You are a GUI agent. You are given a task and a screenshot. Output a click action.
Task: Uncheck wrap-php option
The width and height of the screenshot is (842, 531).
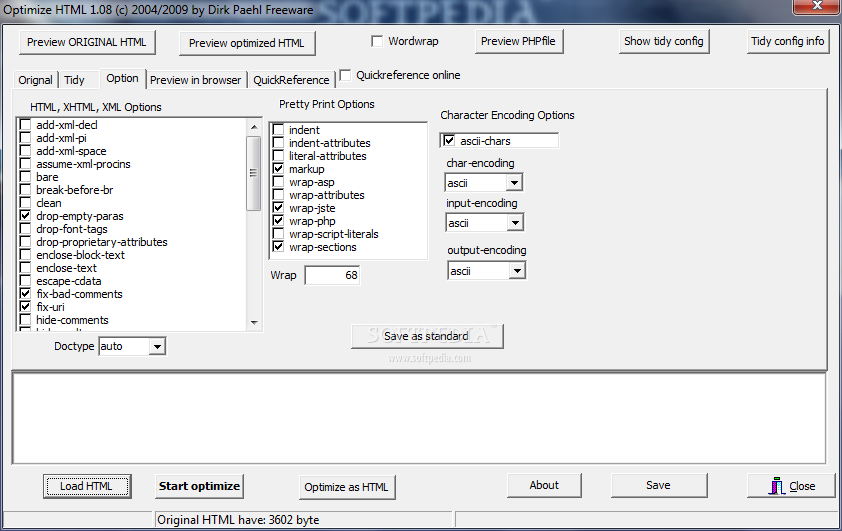point(278,221)
